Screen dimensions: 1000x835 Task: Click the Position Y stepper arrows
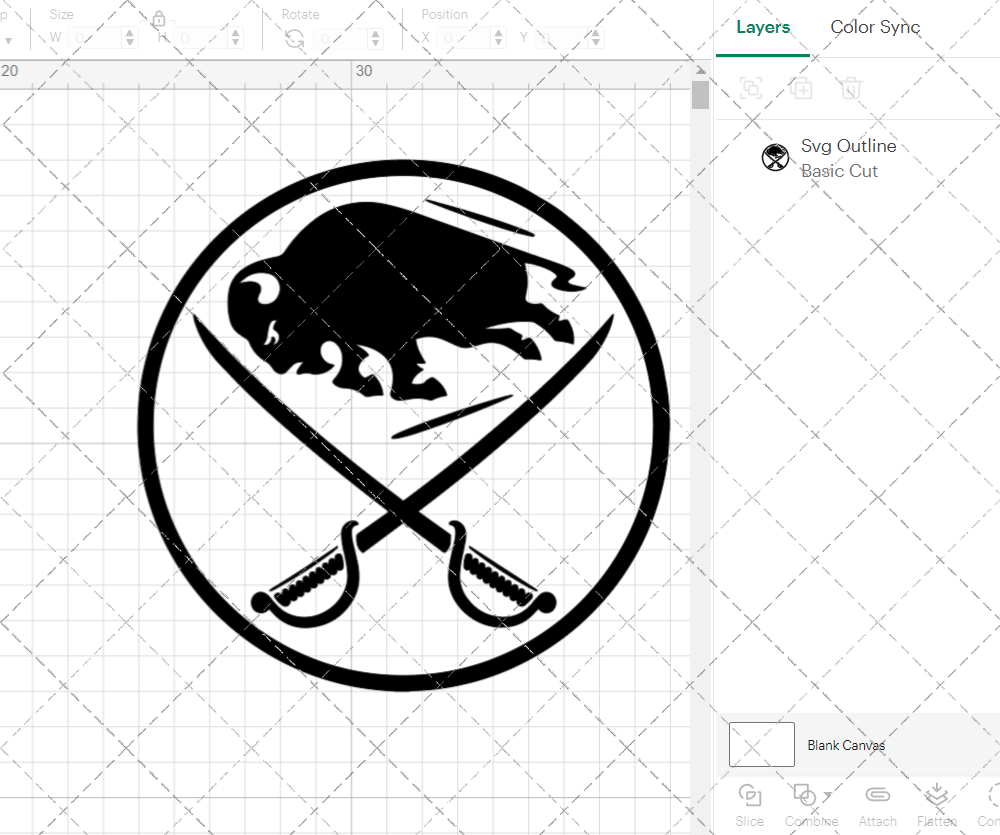click(x=596, y=38)
